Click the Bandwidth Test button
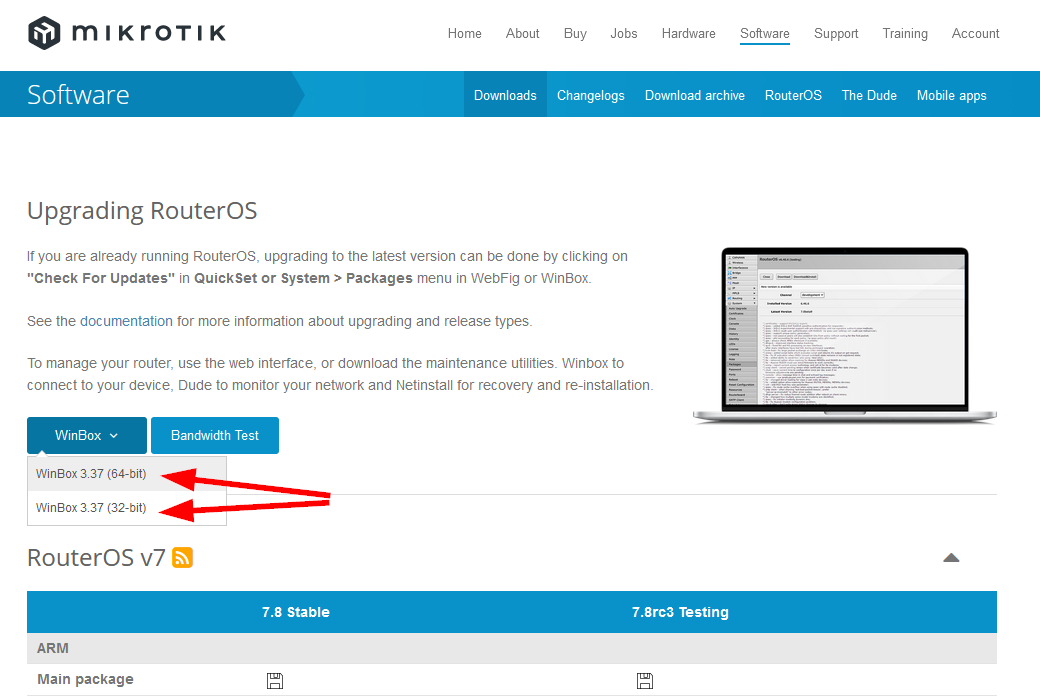 pyautogui.click(x=215, y=435)
